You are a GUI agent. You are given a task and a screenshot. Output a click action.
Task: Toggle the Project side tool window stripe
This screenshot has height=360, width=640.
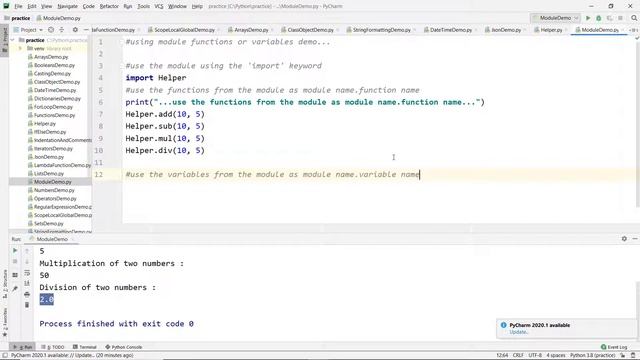4,39
